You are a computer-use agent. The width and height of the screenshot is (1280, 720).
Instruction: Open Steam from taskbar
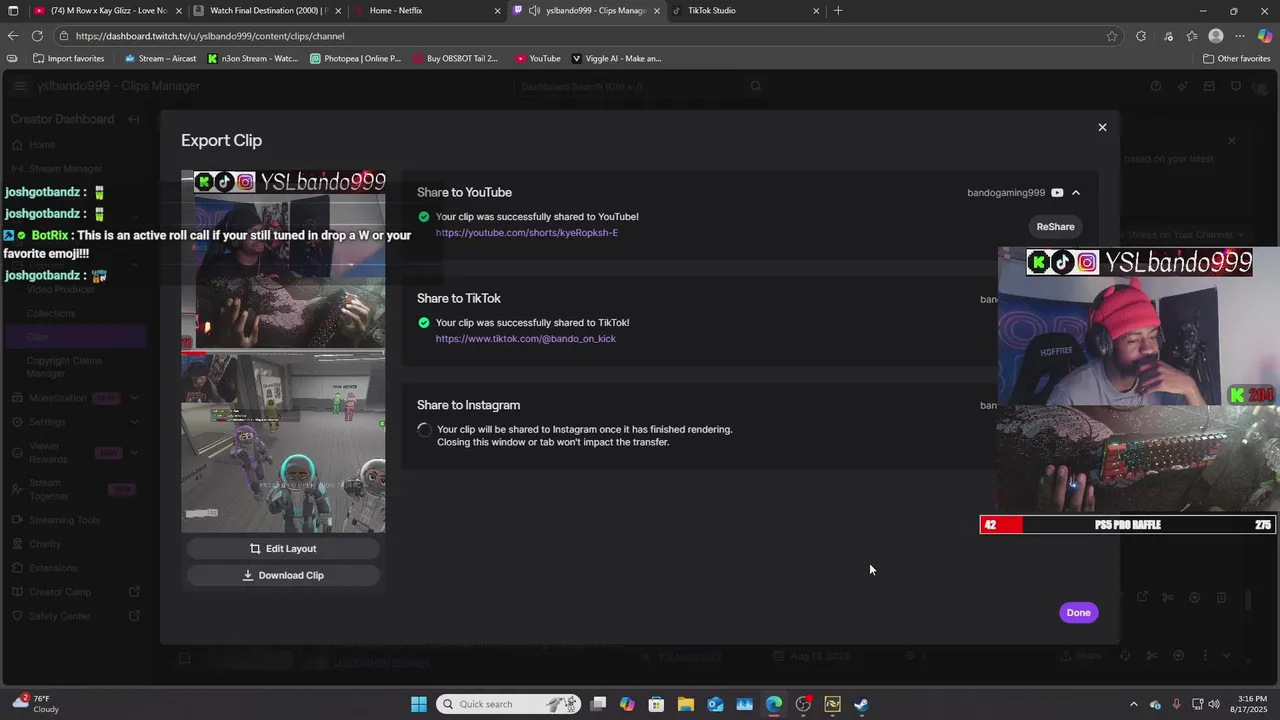click(x=862, y=704)
